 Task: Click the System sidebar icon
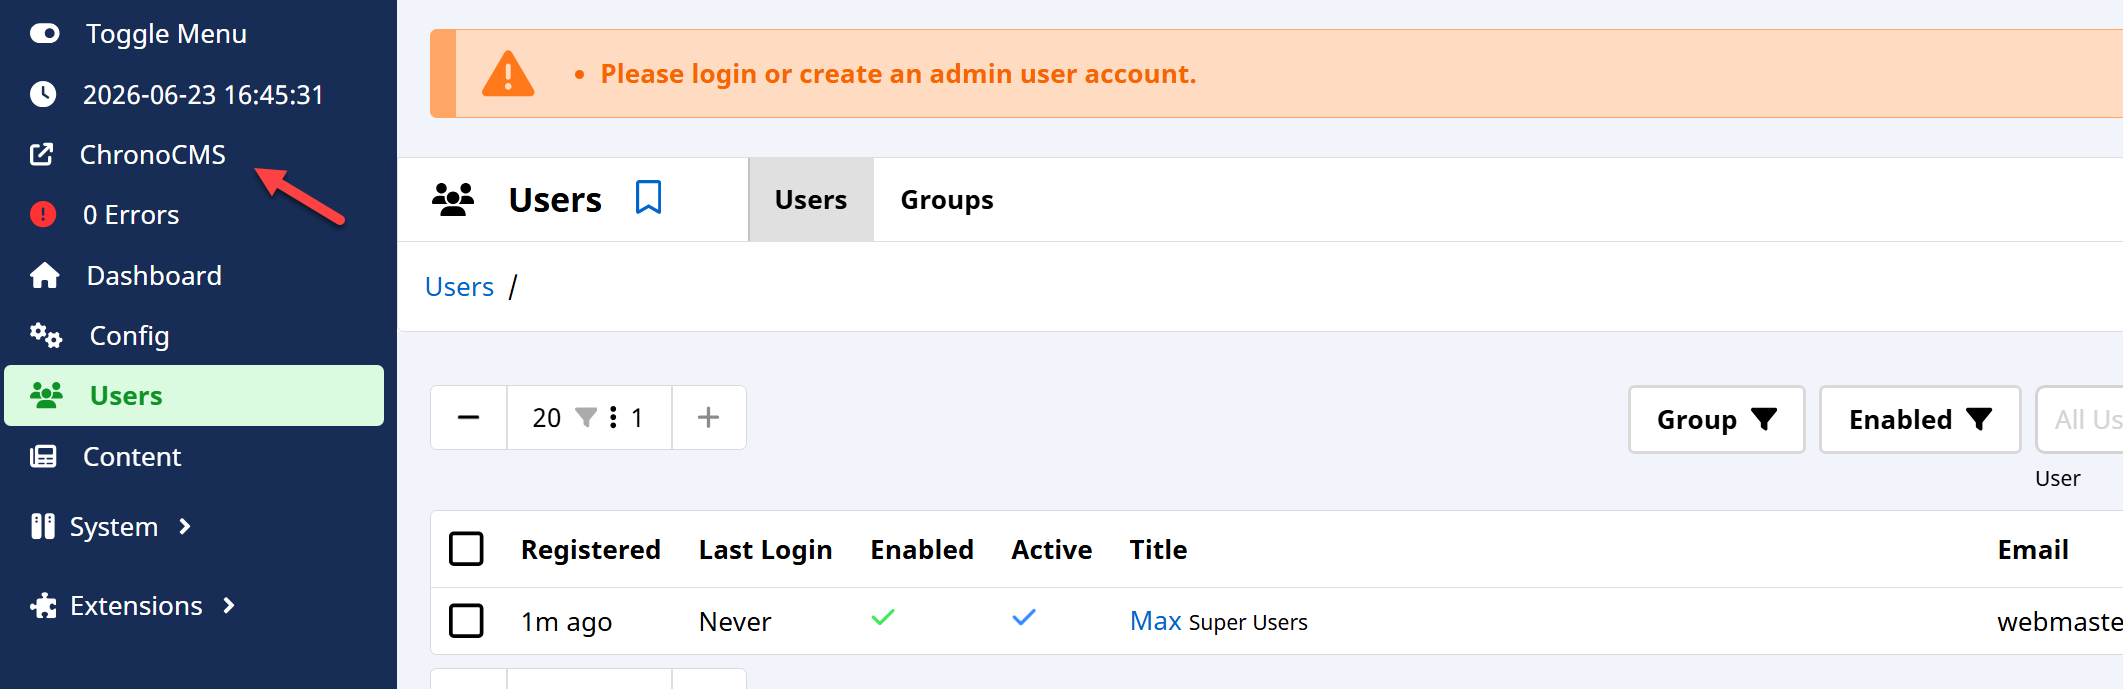(42, 526)
